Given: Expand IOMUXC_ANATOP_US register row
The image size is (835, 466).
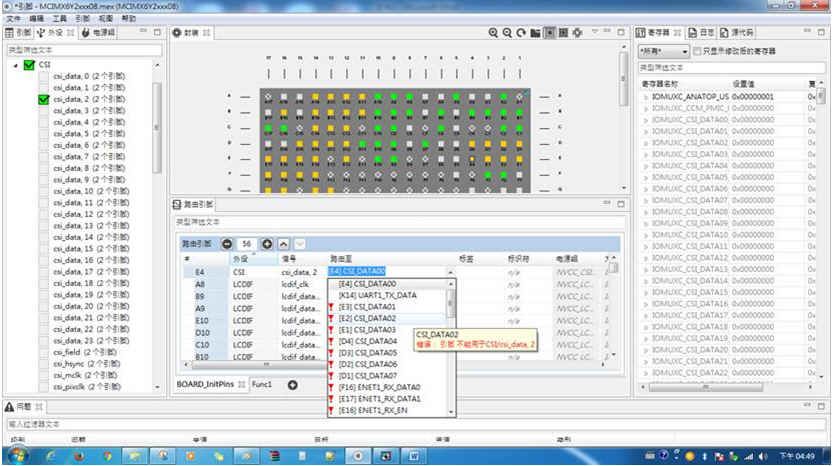Looking at the screenshot, I should click(x=645, y=97).
